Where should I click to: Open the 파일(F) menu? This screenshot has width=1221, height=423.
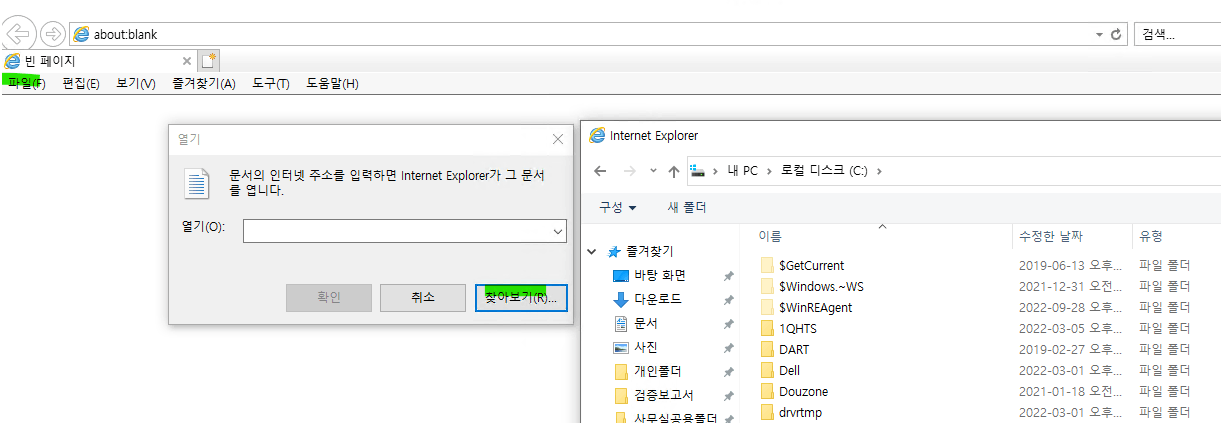[x=26, y=83]
